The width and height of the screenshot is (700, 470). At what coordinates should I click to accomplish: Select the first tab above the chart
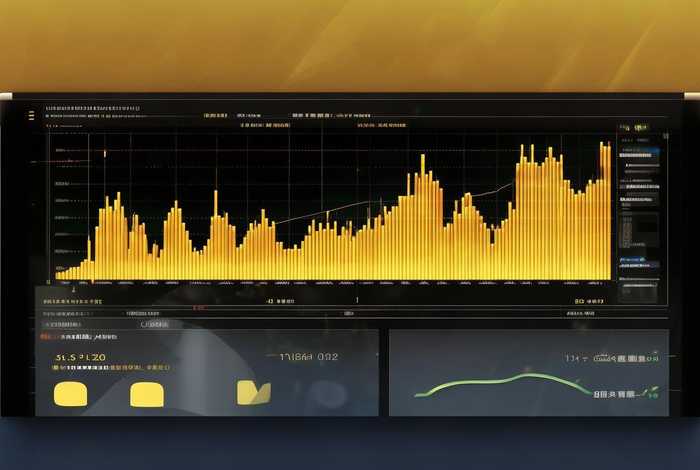pyautogui.click(x=215, y=116)
